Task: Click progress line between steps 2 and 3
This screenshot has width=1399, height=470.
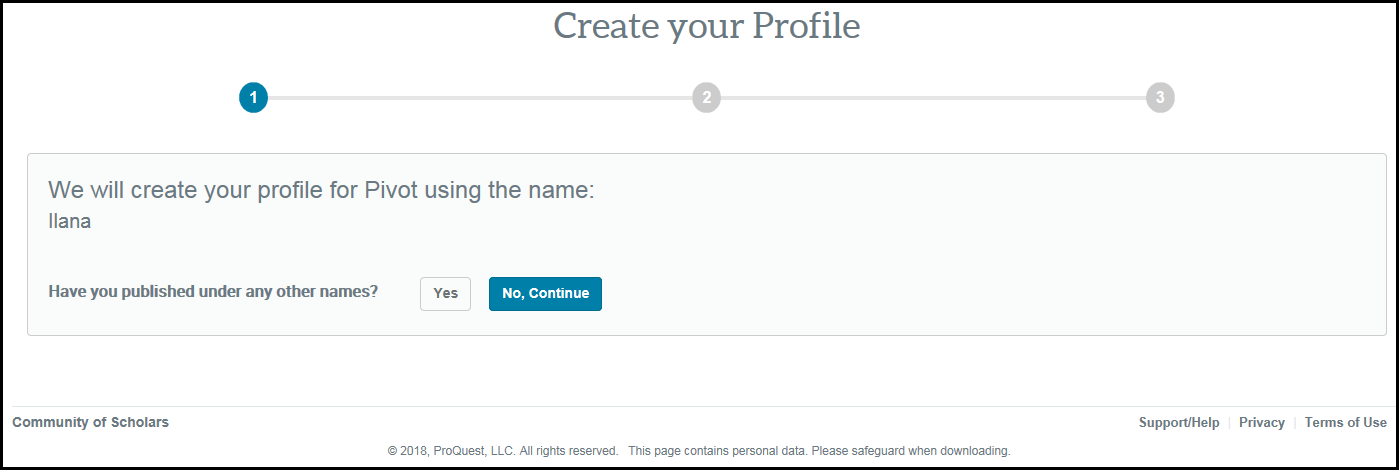Action: point(933,98)
